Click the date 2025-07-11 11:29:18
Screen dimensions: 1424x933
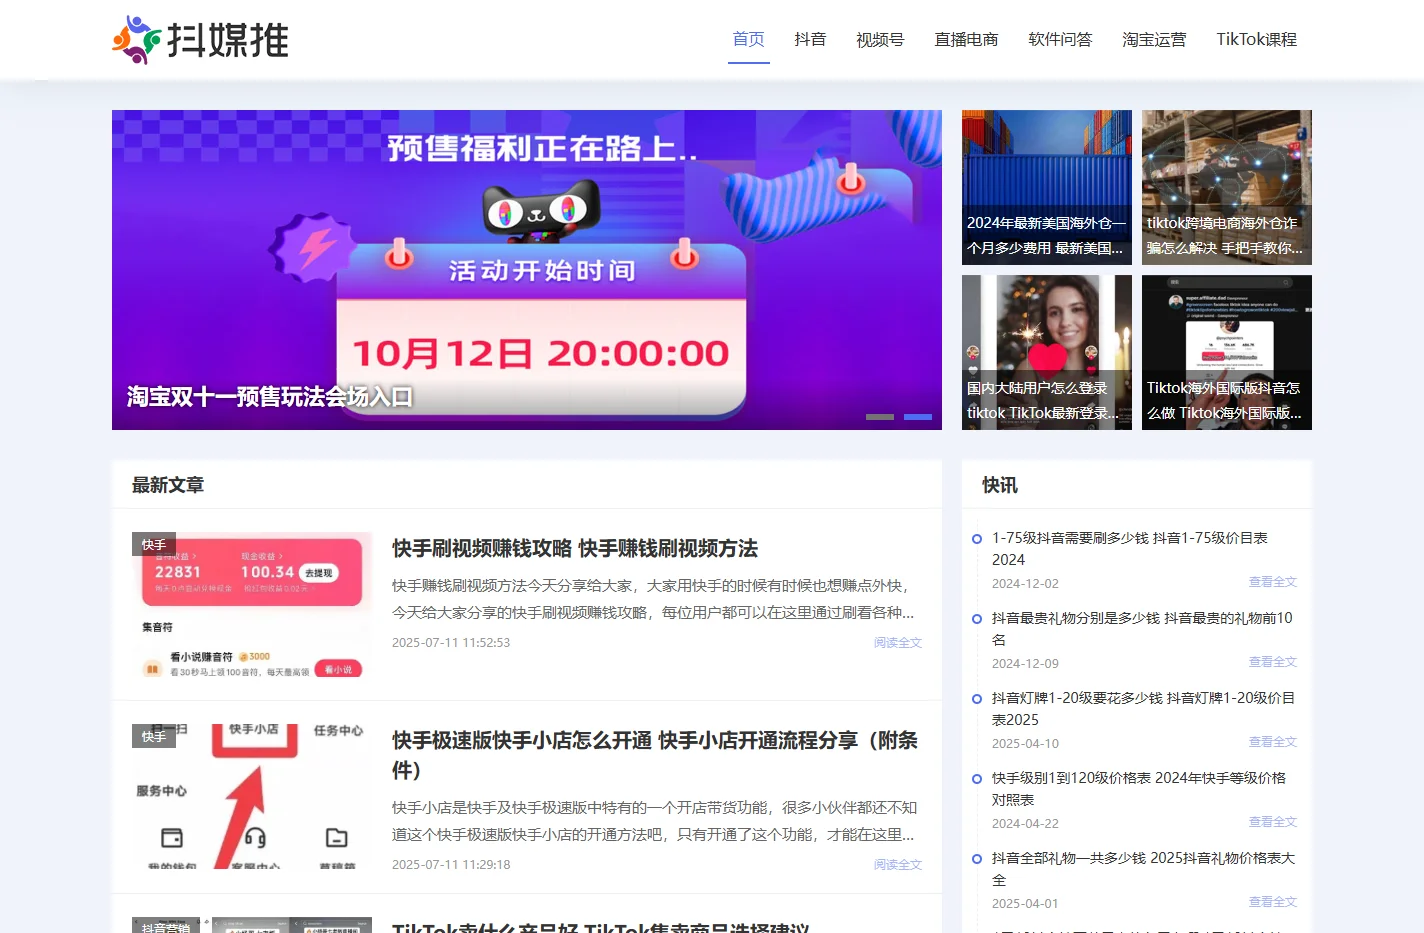click(451, 865)
